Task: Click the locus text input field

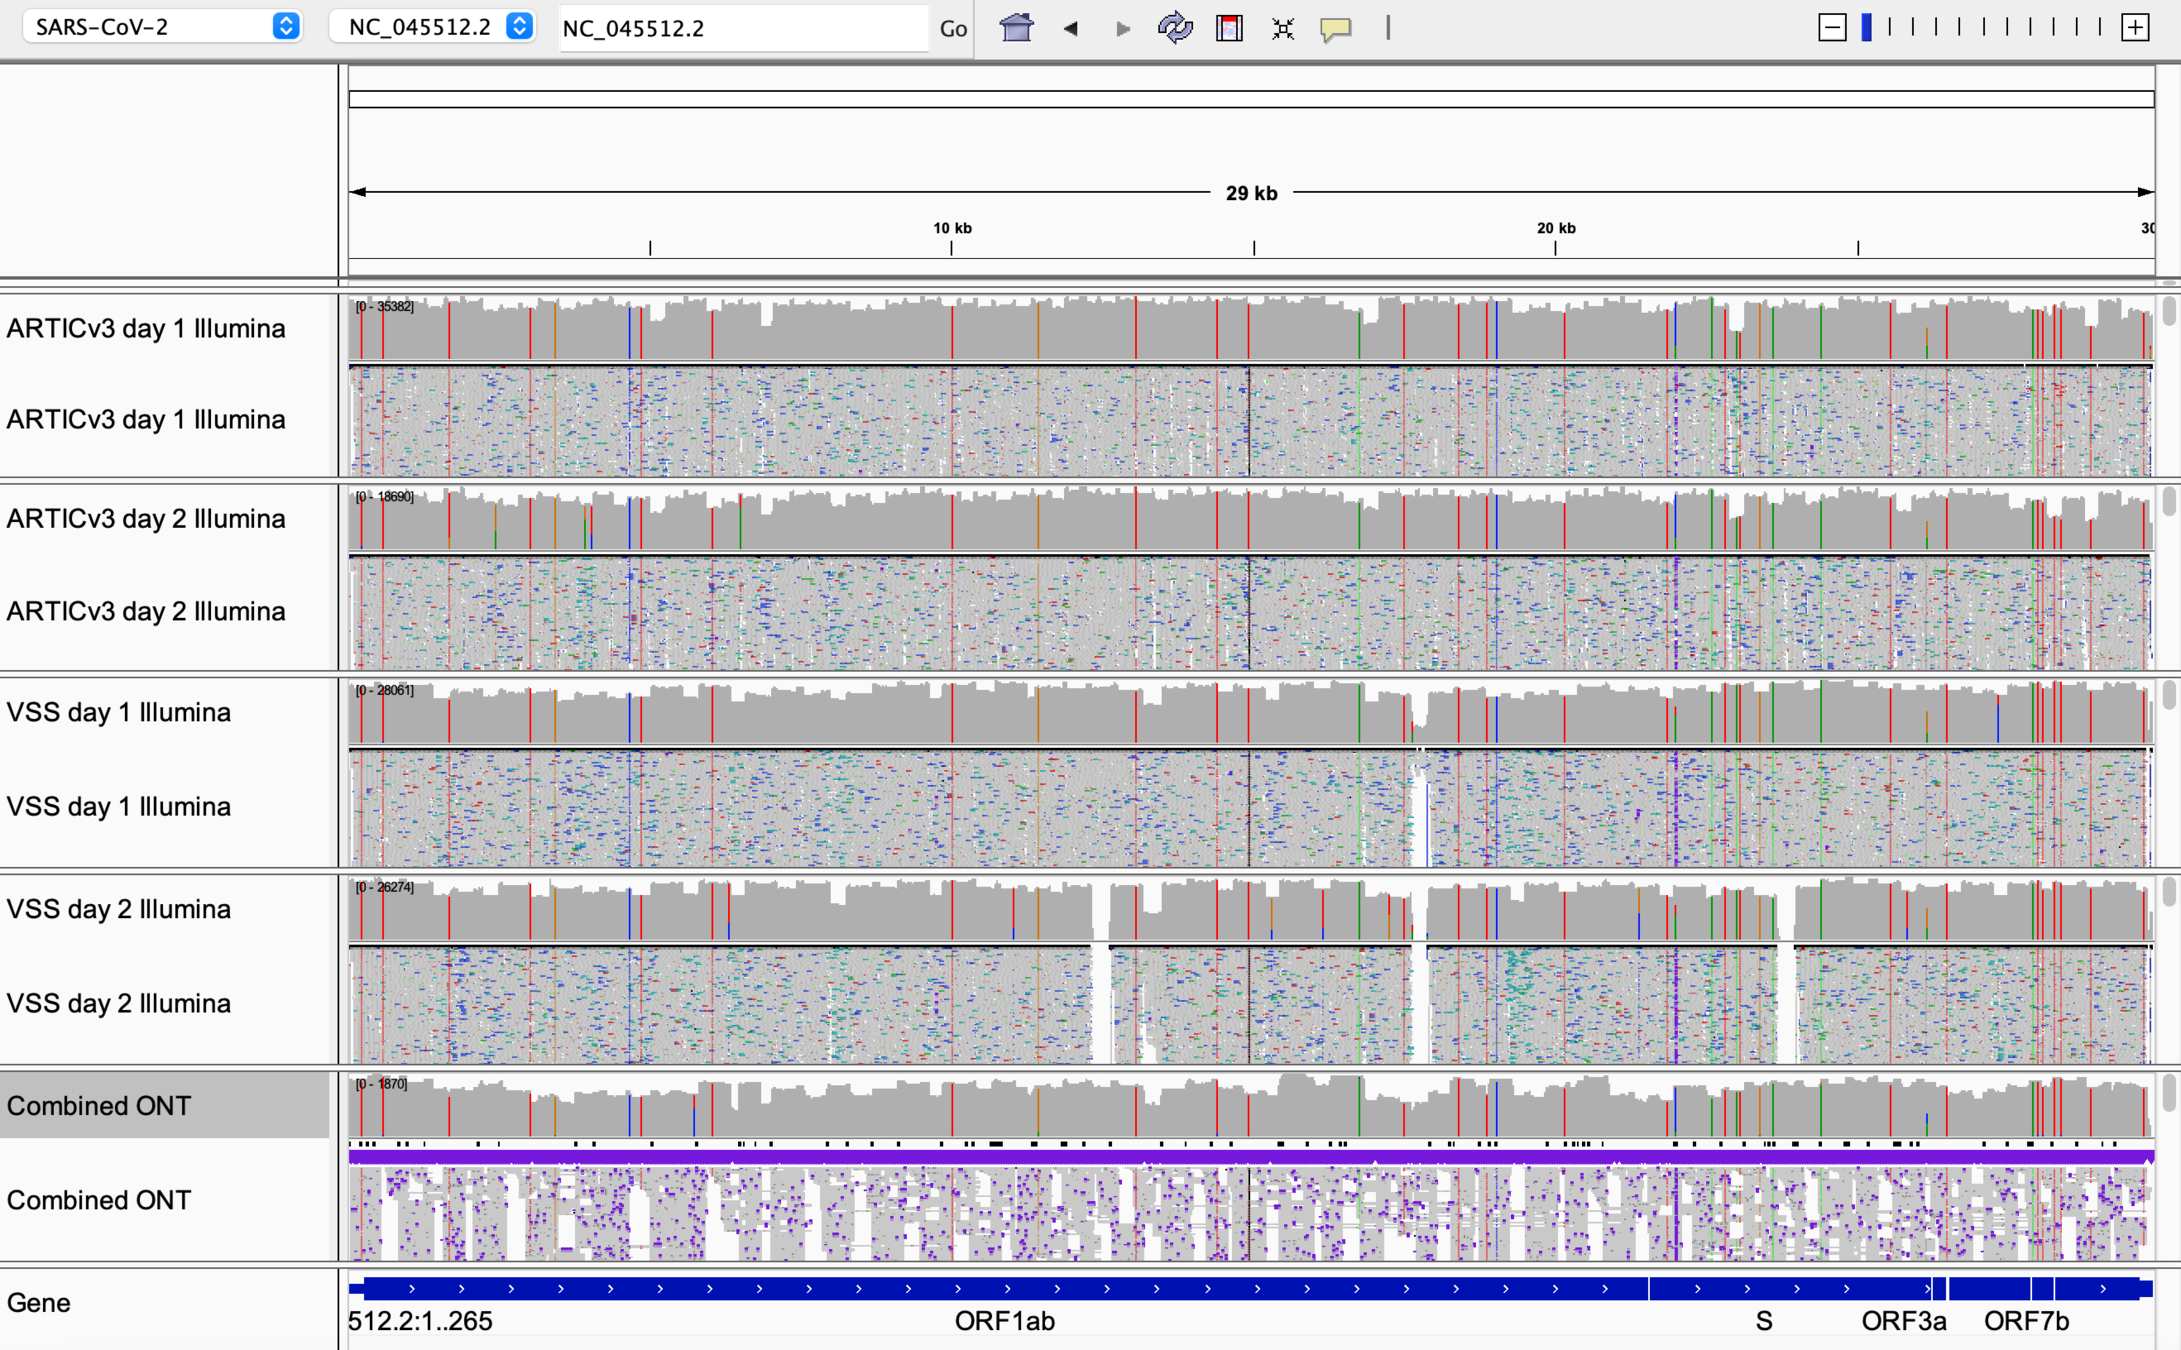Action: pyautogui.click(x=743, y=28)
